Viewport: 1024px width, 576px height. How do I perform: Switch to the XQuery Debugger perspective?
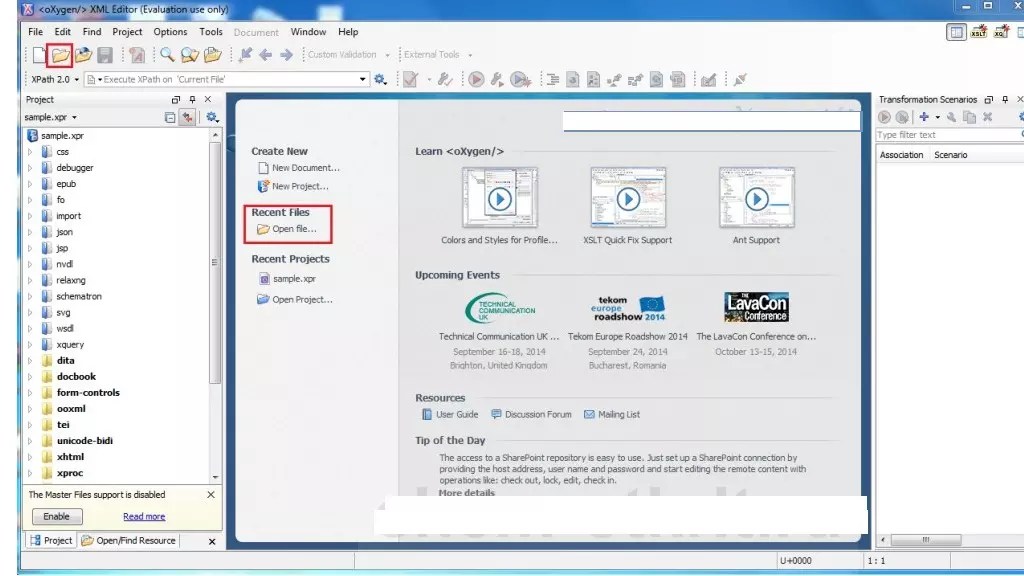click(1000, 31)
